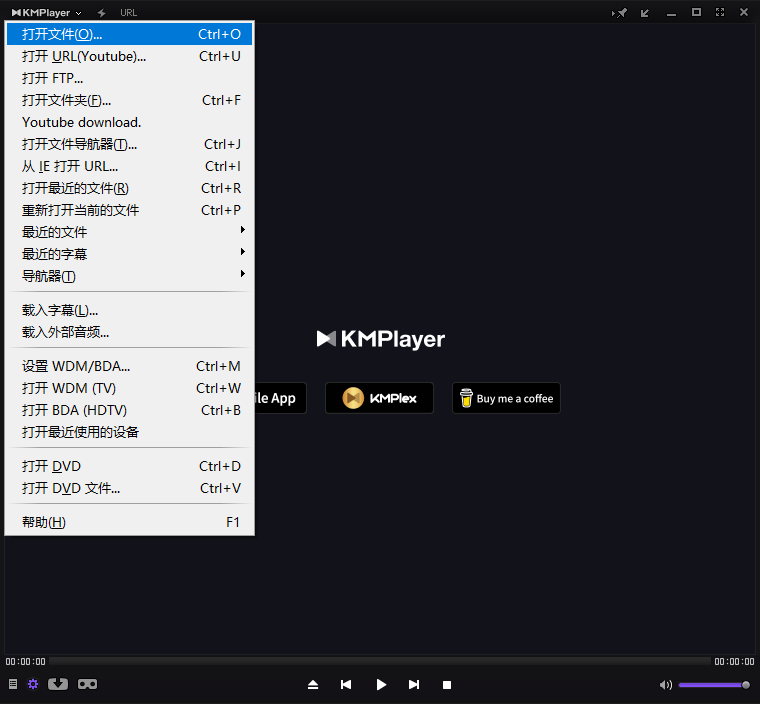The width and height of the screenshot is (760, 704).
Task: Click the lightning bolt icon in title bar
Action: click(101, 13)
